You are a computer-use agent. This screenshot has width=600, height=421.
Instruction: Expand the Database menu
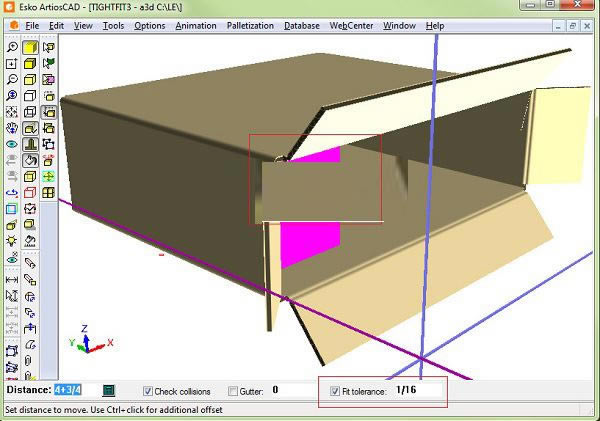(x=301, y=25)
